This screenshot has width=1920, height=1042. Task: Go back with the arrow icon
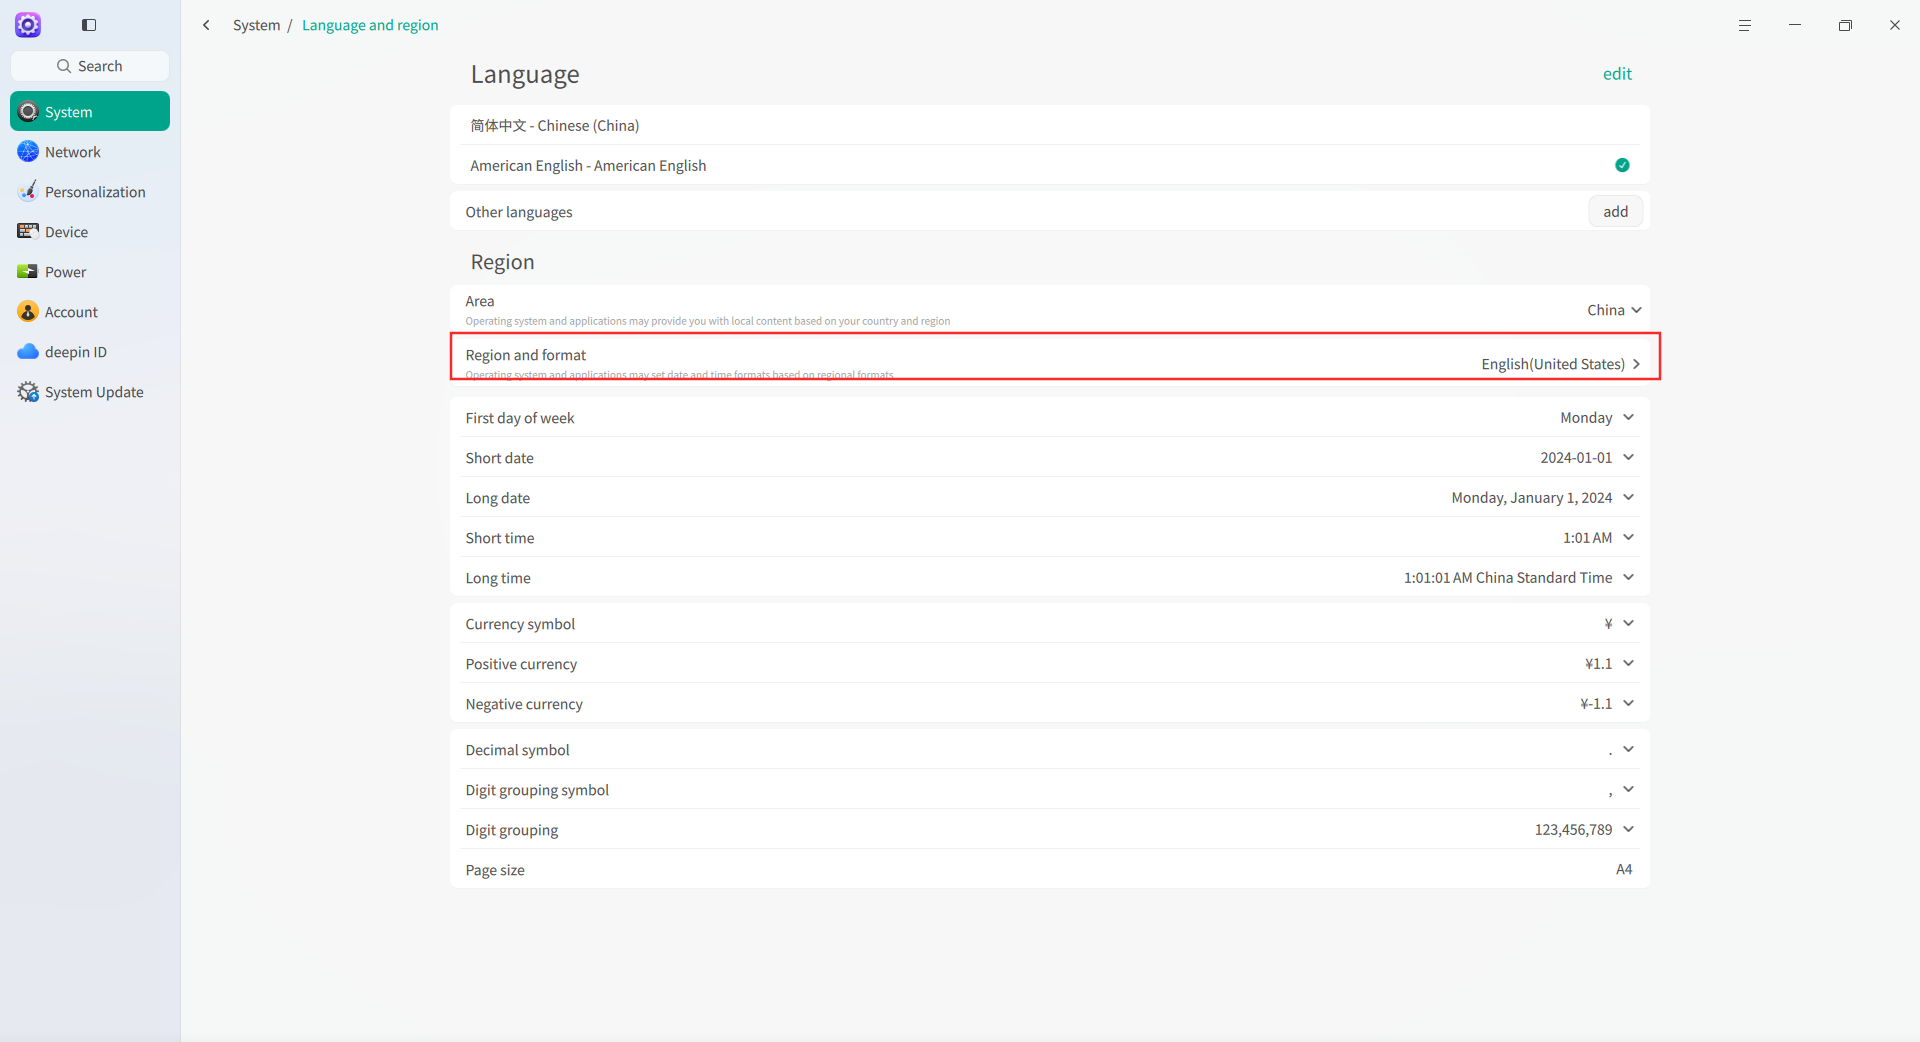pos(206,25)
